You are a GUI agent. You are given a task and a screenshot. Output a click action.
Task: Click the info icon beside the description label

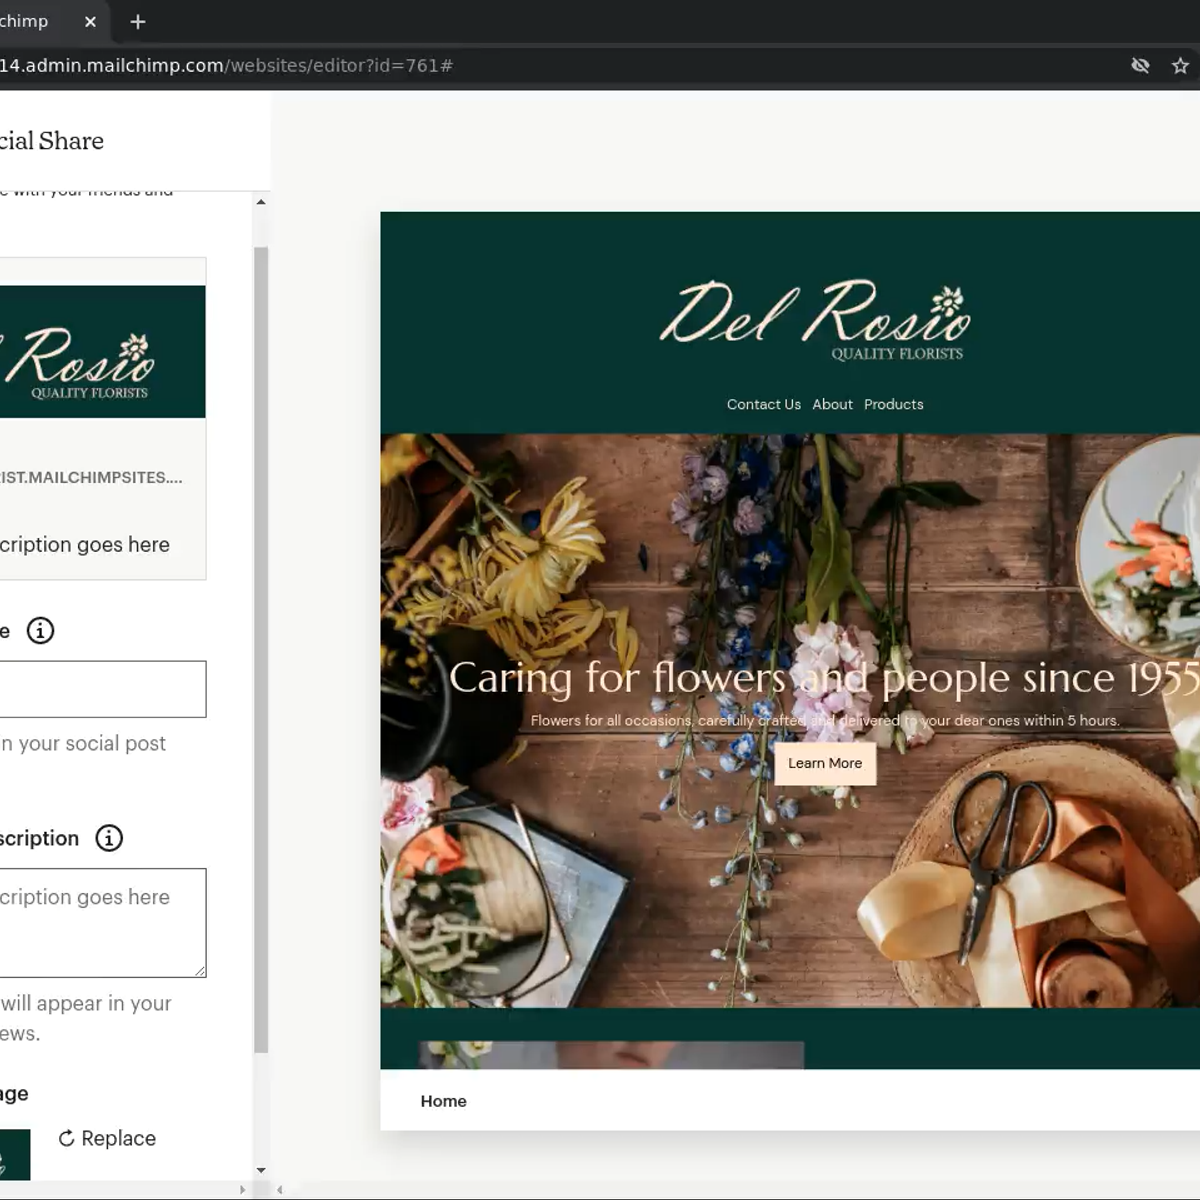(109, 838)
